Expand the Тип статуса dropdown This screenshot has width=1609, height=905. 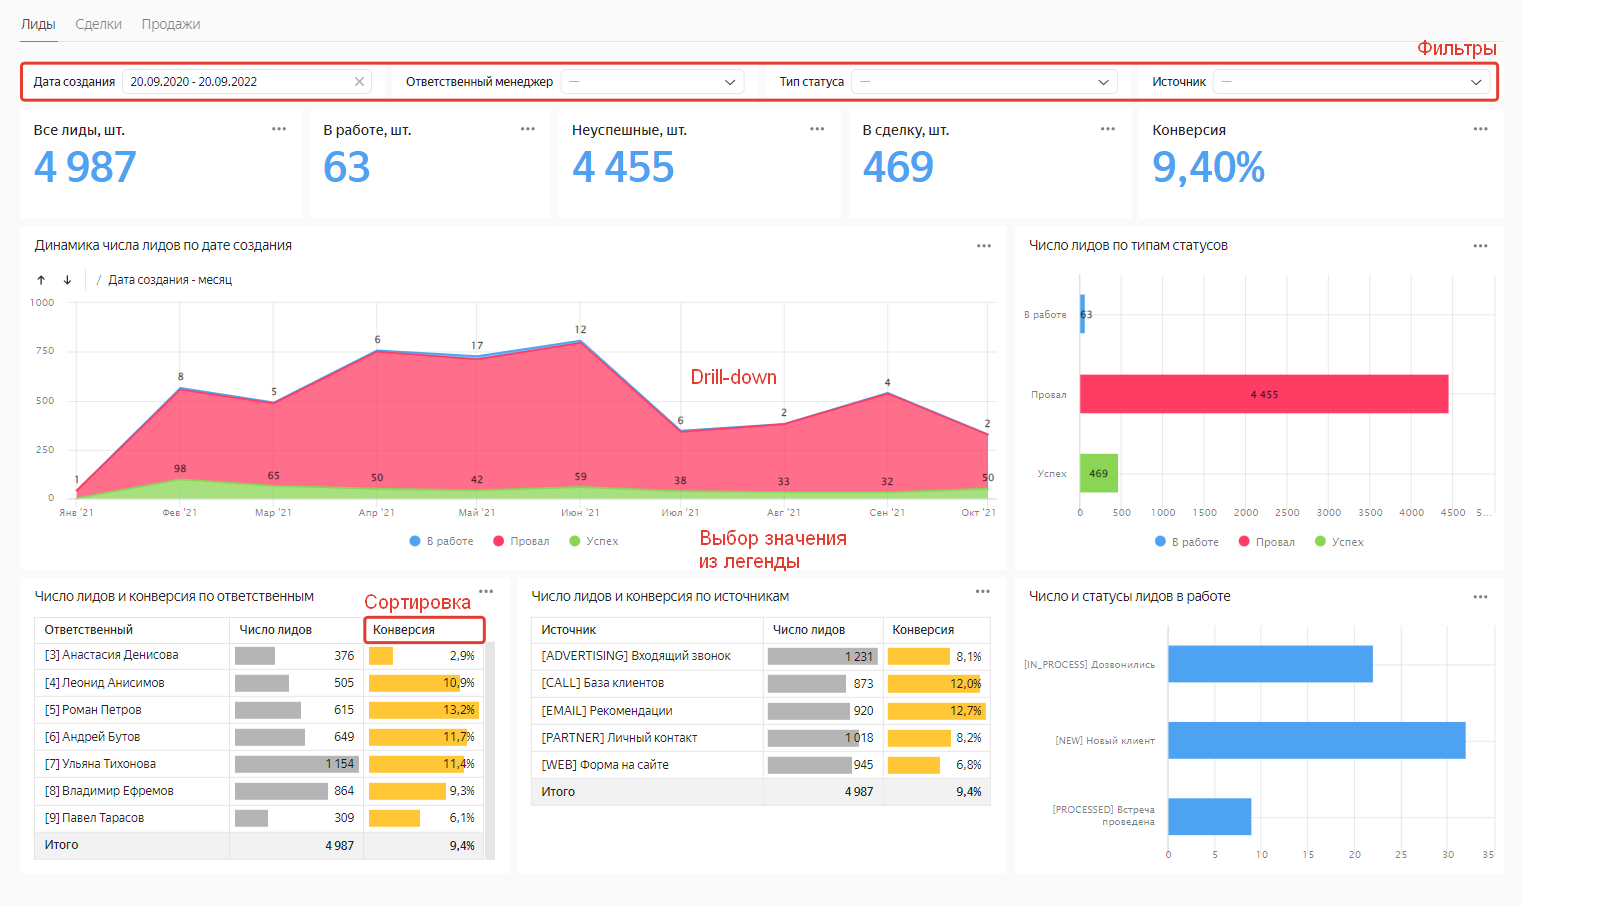[x=984, y=82]
